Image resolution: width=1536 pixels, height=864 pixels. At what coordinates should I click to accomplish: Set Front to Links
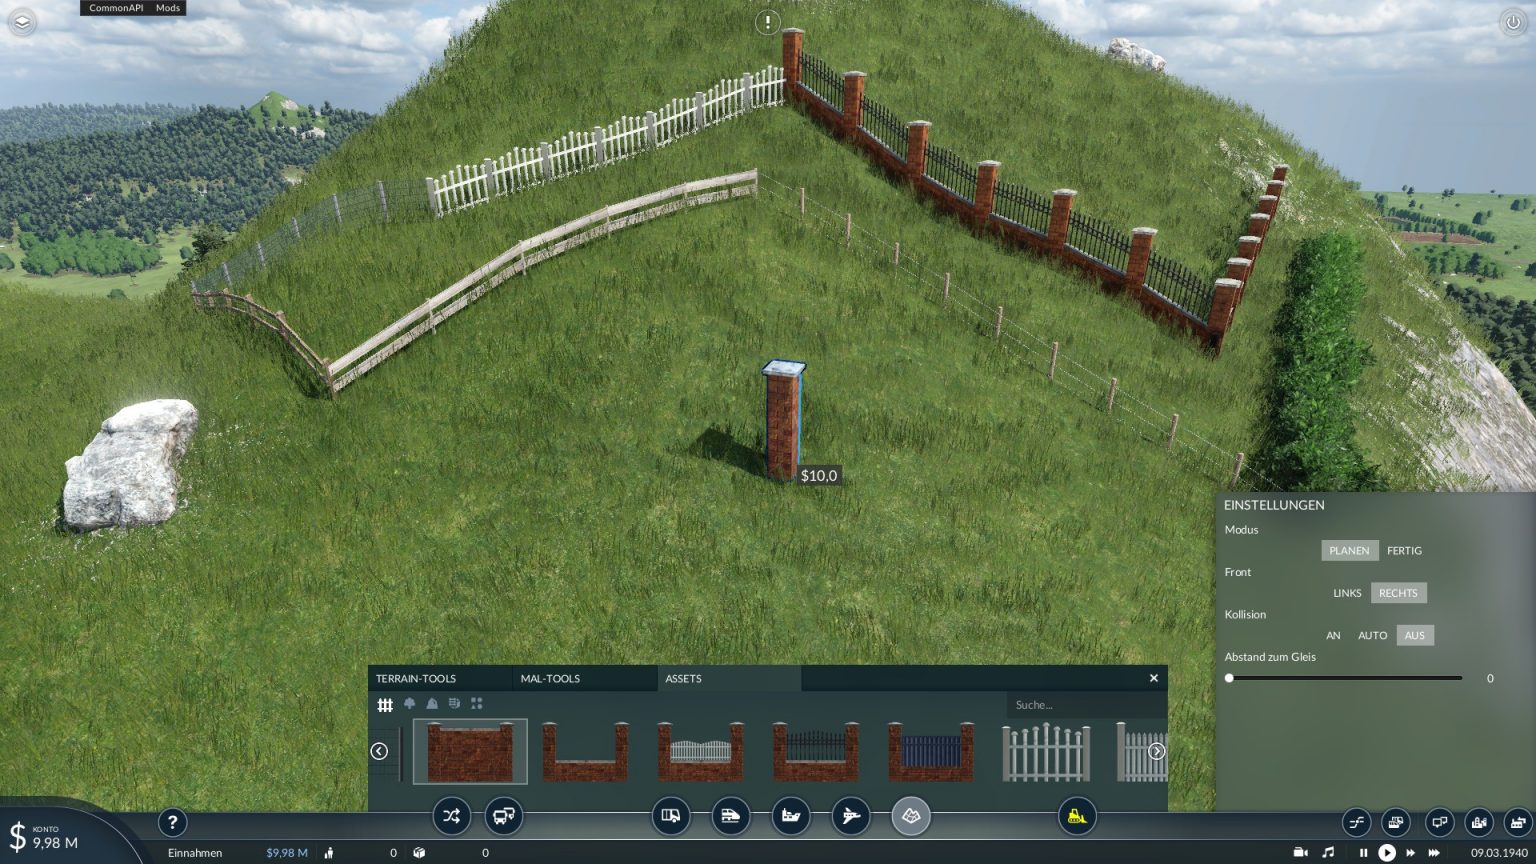pos(1347,593)
